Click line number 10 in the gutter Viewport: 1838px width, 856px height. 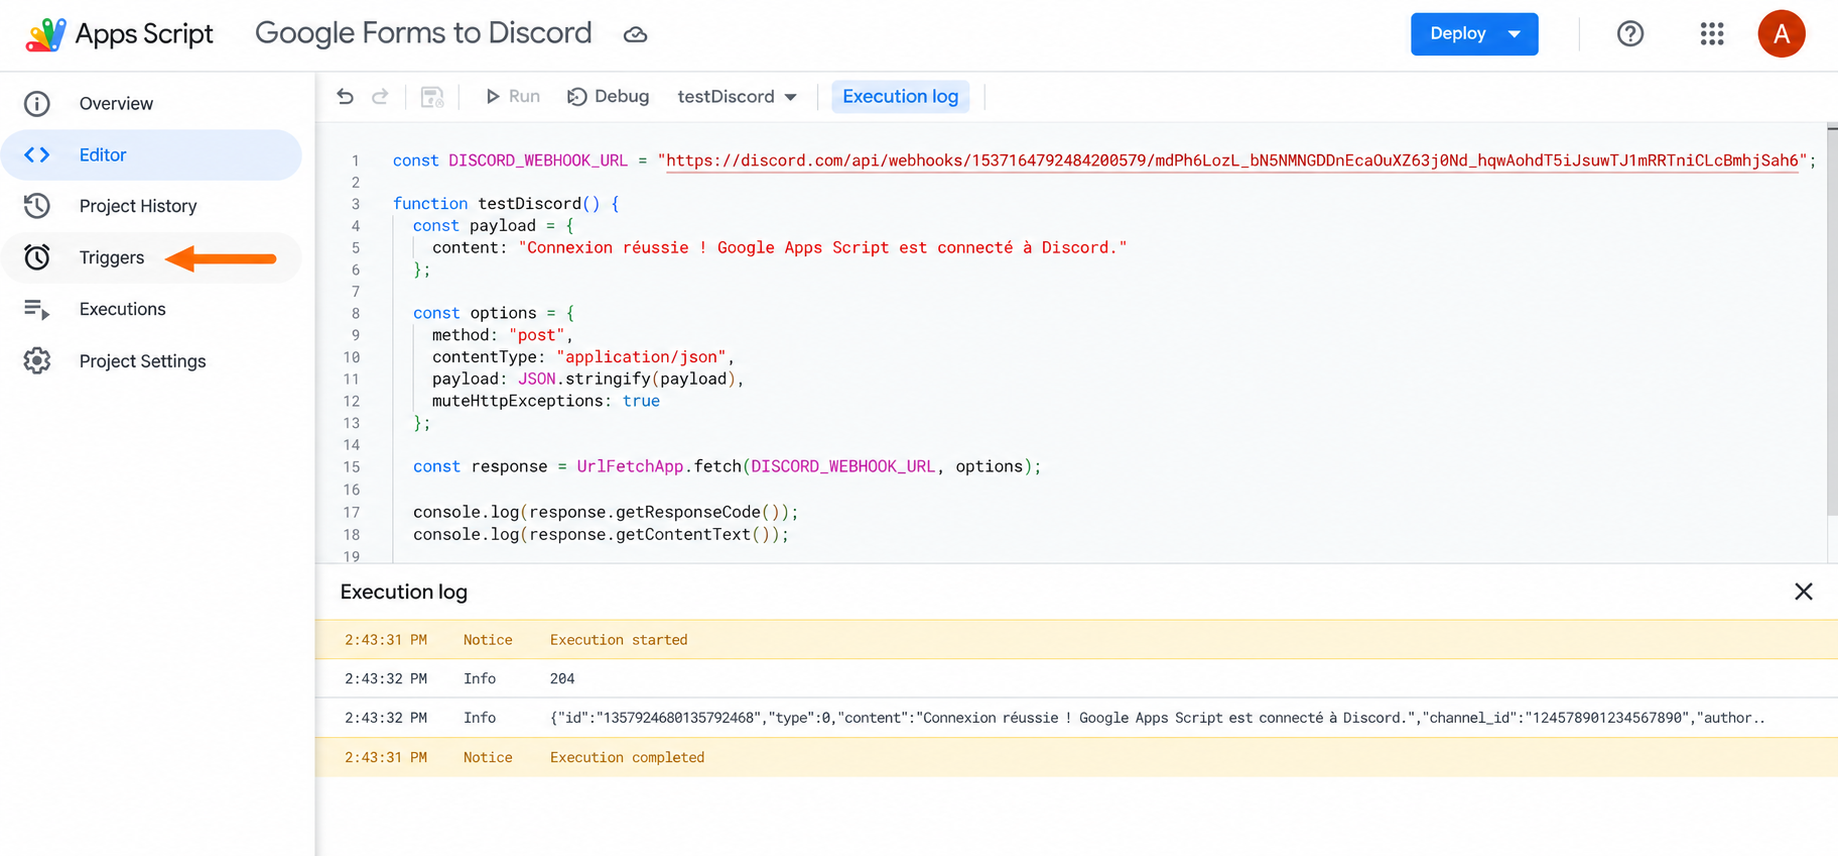[351, 357]
